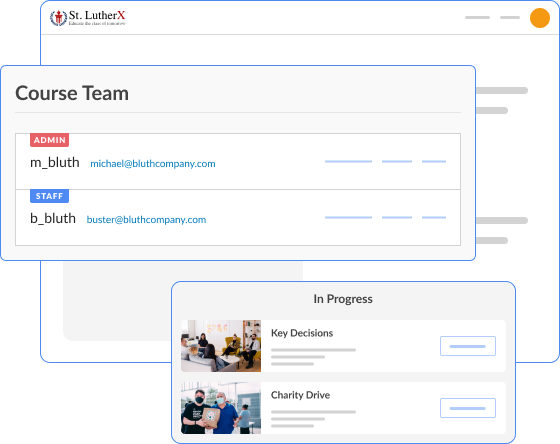
Task: Open the Charity Drive course title
Action: 300,395
